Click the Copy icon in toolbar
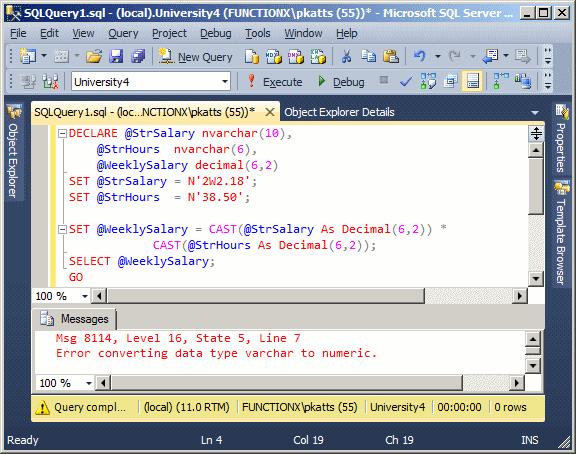The width and height of the screenshot is (576, 454). point(368,57)
